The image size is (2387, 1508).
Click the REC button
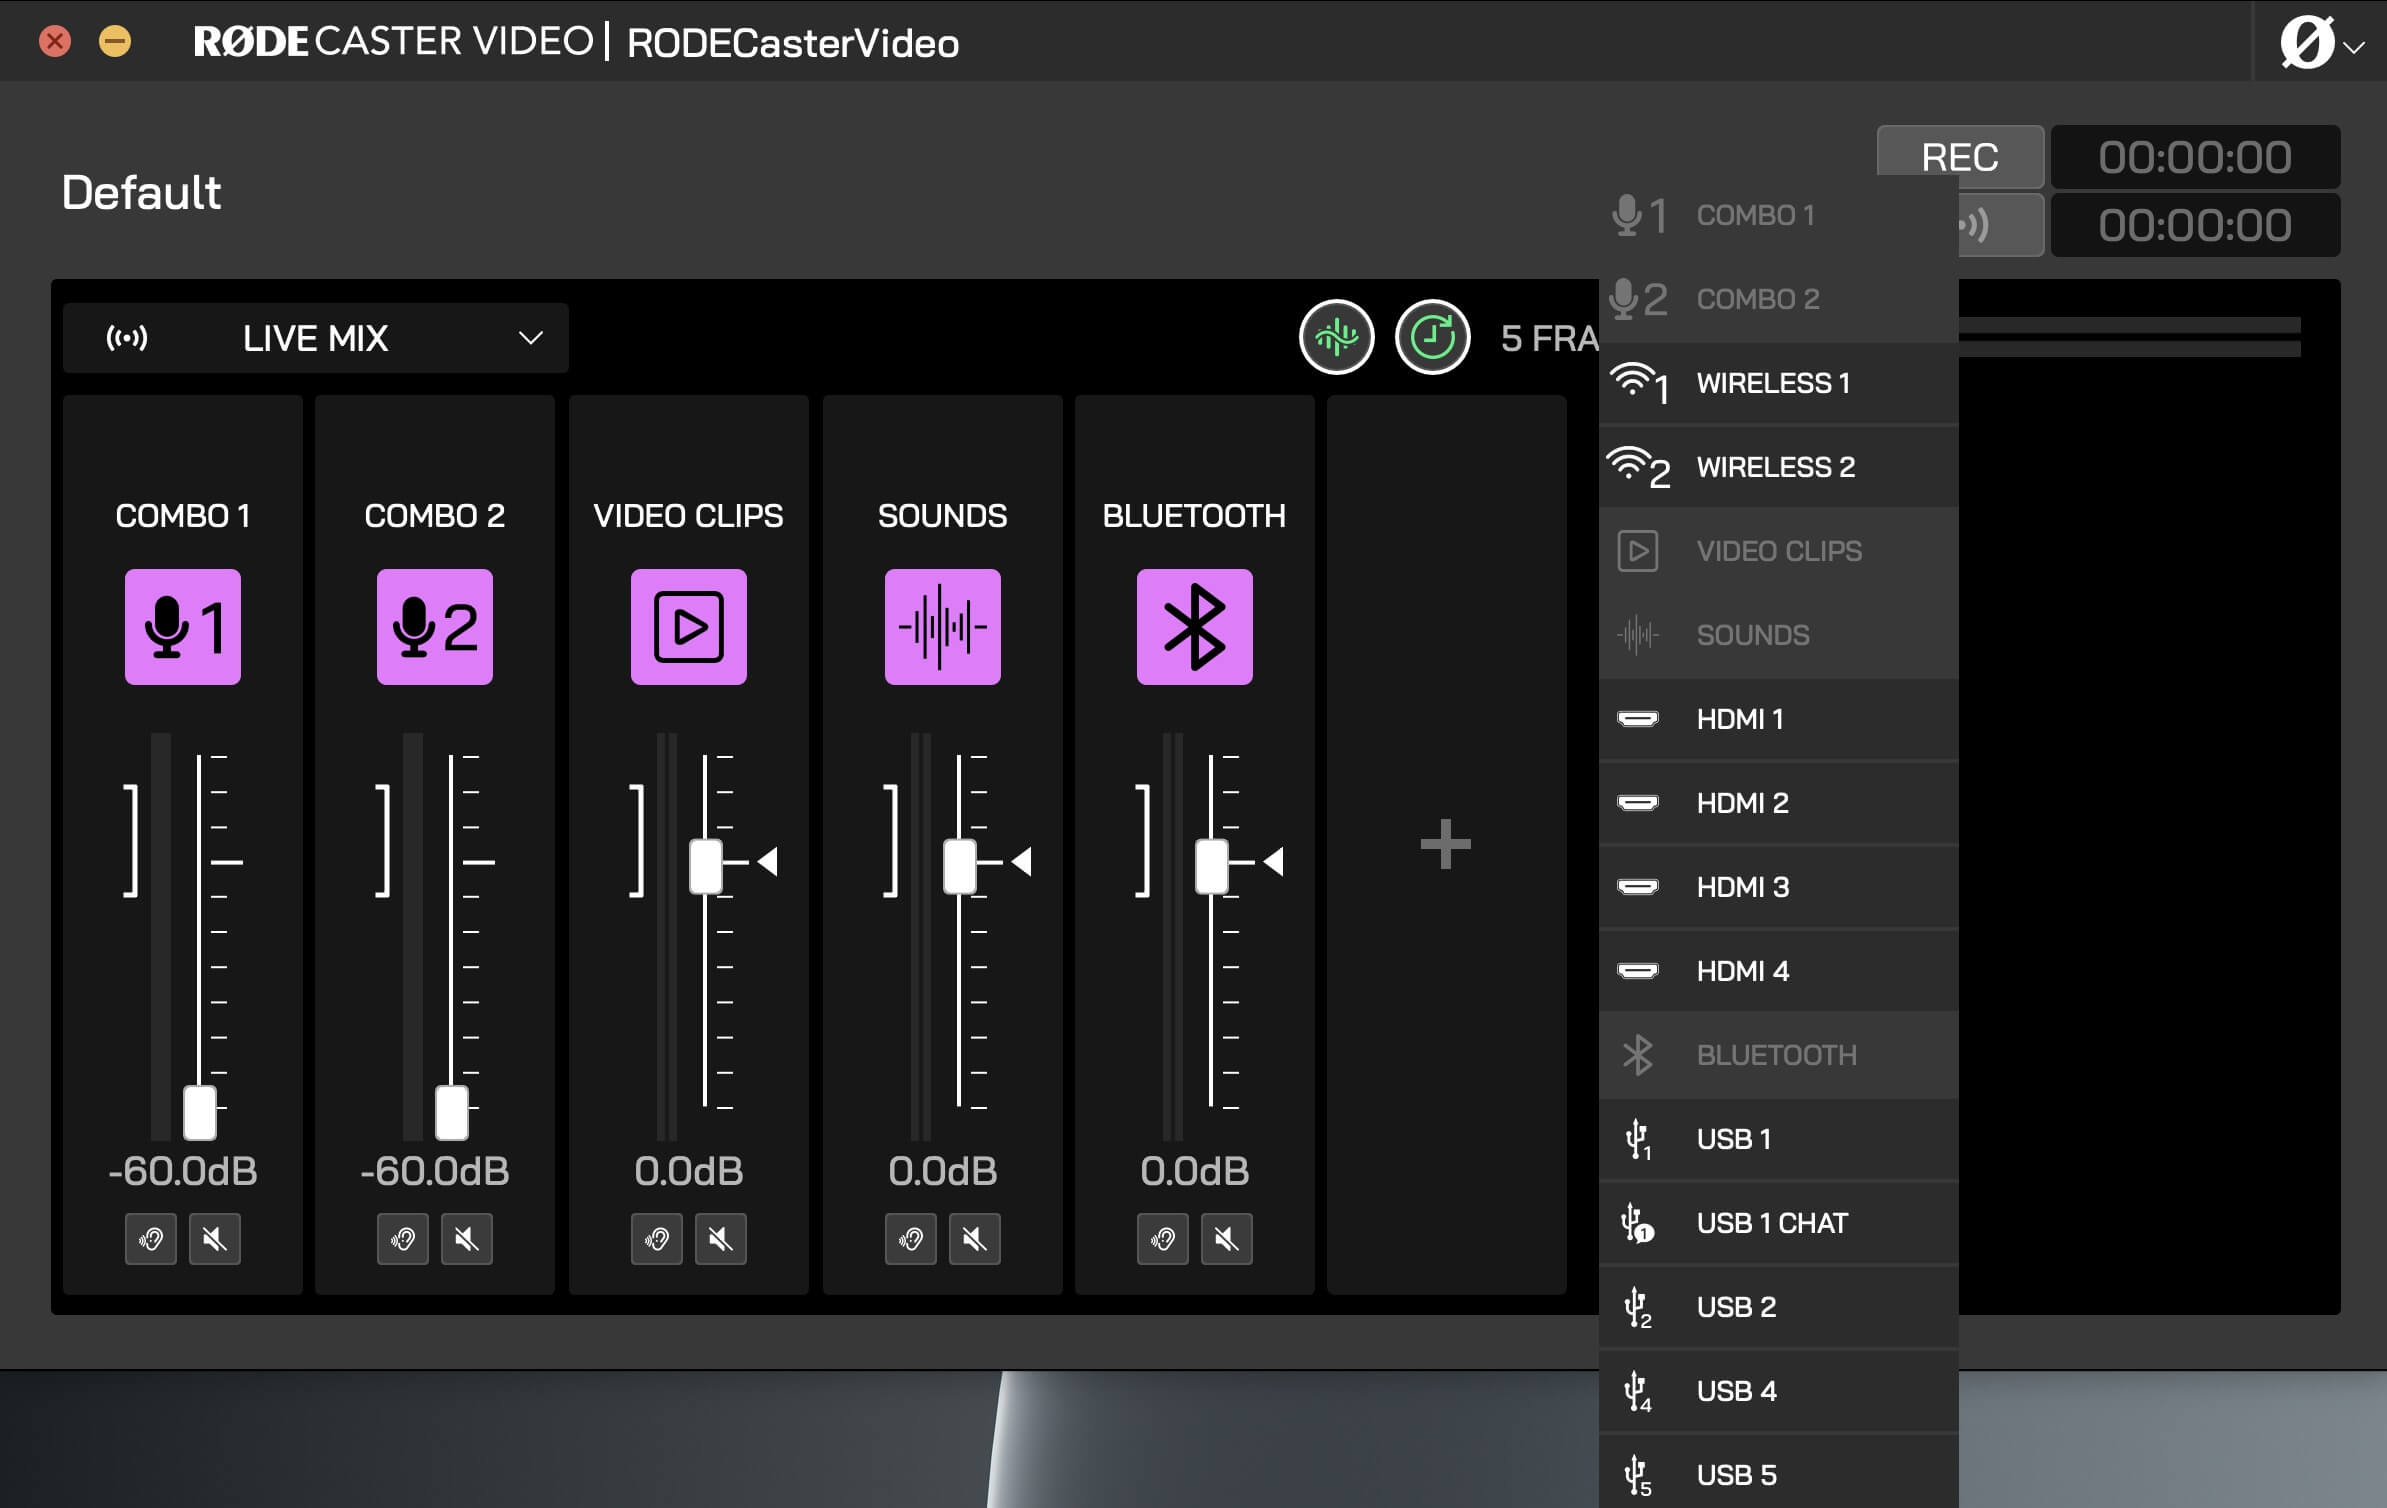(x=1958, y=157)
